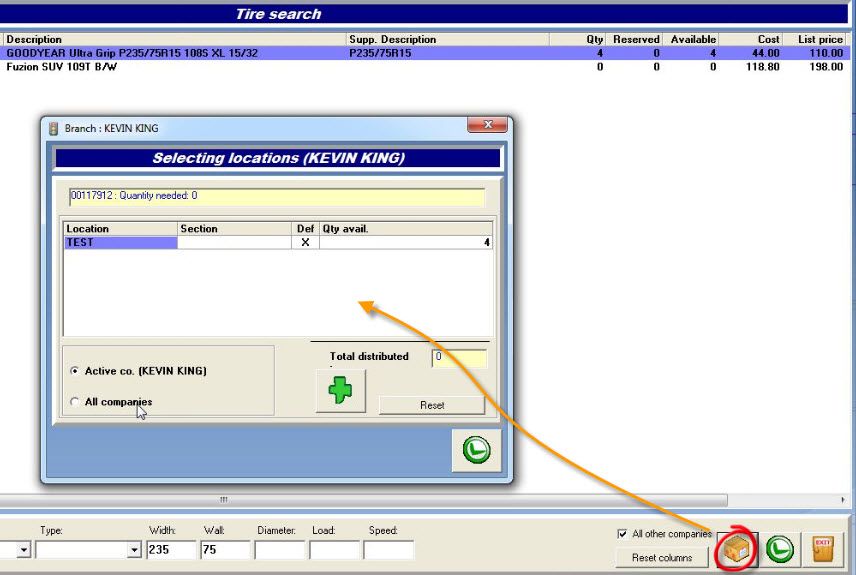The image size is (856, 575).
Task: Click the X mark in the Def column
Action: [x=305, y=242]
